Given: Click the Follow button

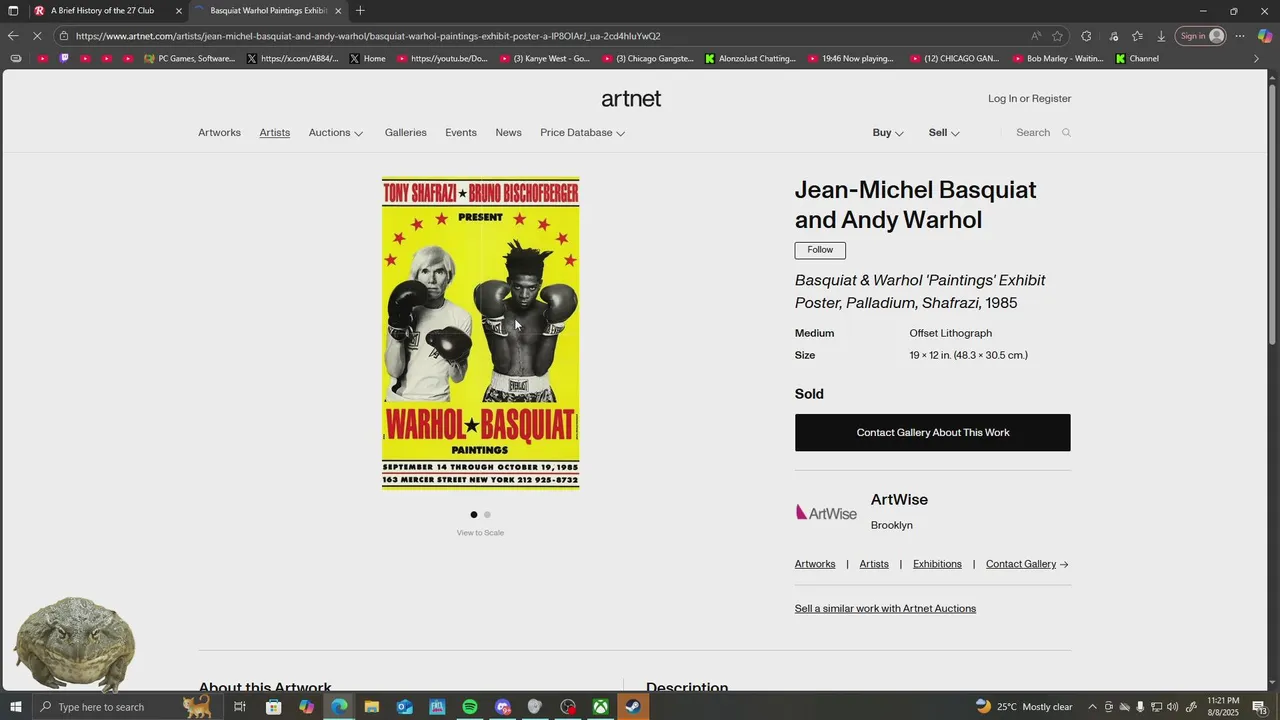Looking at the screenshot, I should click(x=820, y=250).
